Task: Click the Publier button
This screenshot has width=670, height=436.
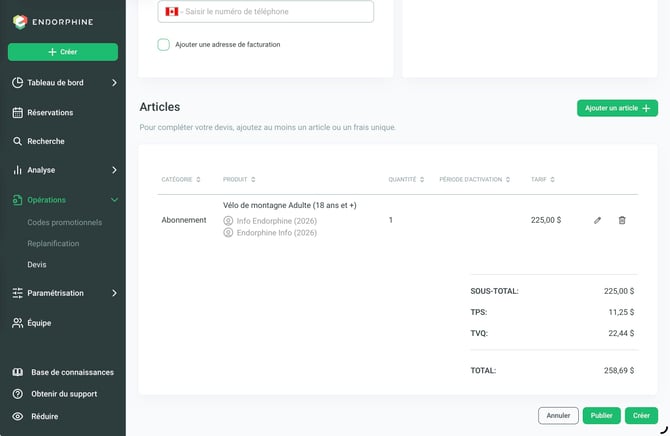Action: pos(602,415)
